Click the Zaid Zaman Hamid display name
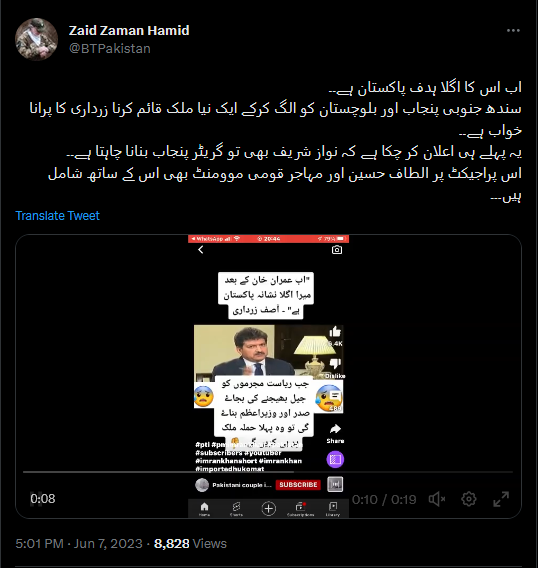Screen dimensions: 538x568 [129, 30]
